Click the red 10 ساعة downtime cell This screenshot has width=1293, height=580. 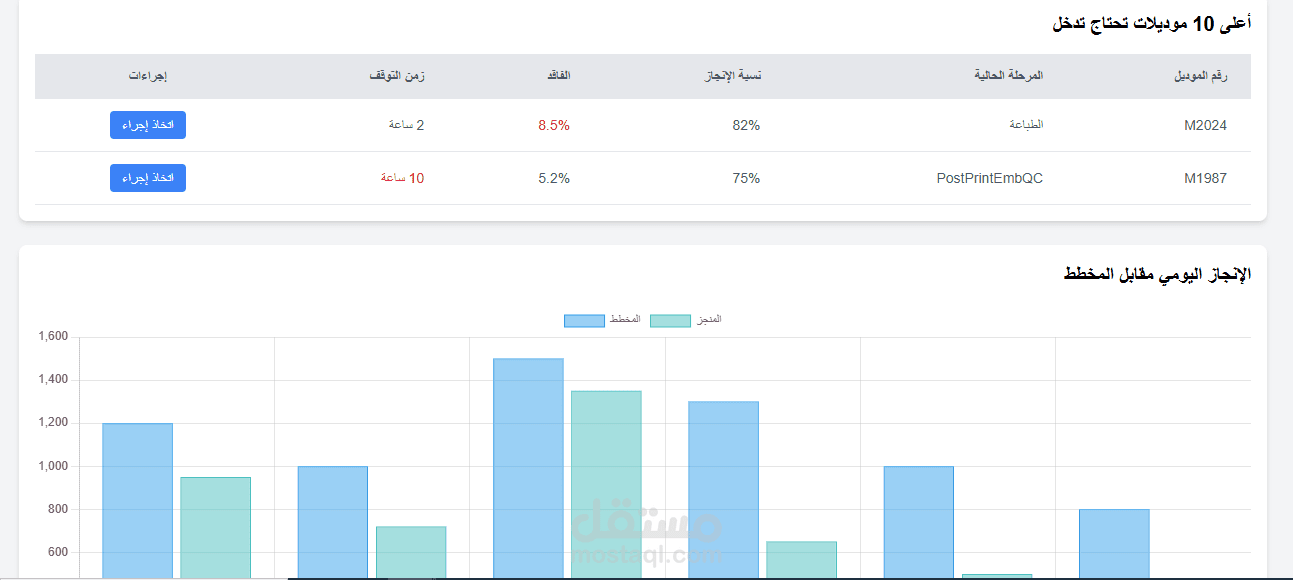pyautogui.click(x=403, y=178)
